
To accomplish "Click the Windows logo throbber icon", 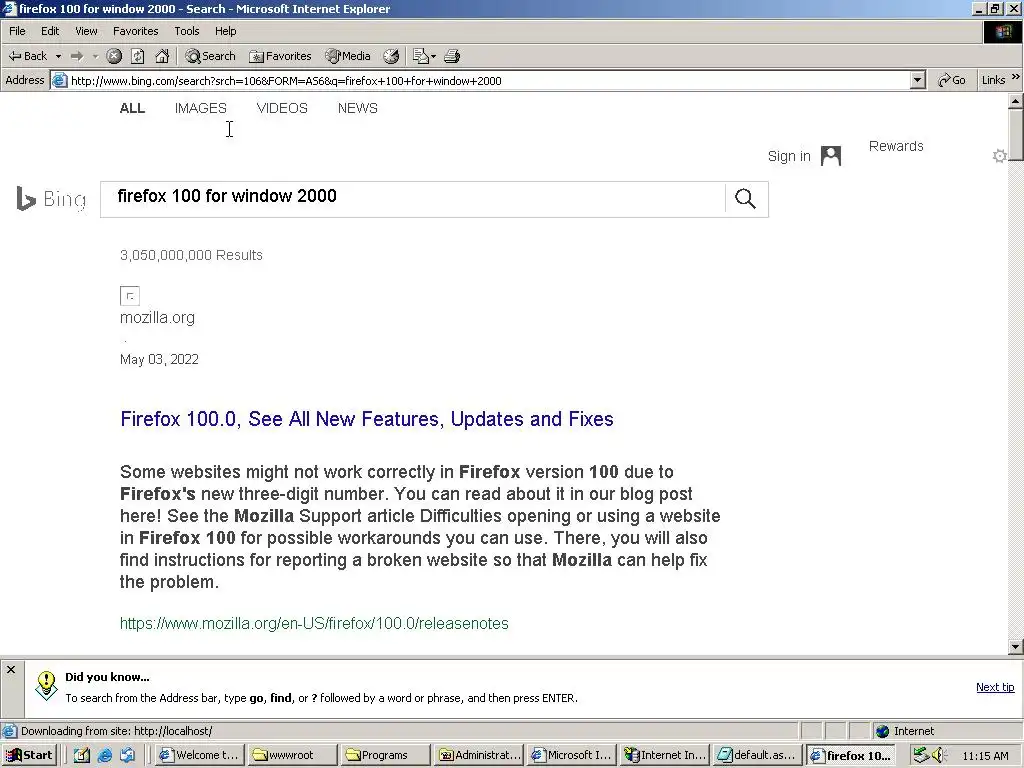I will [1003, 31].
